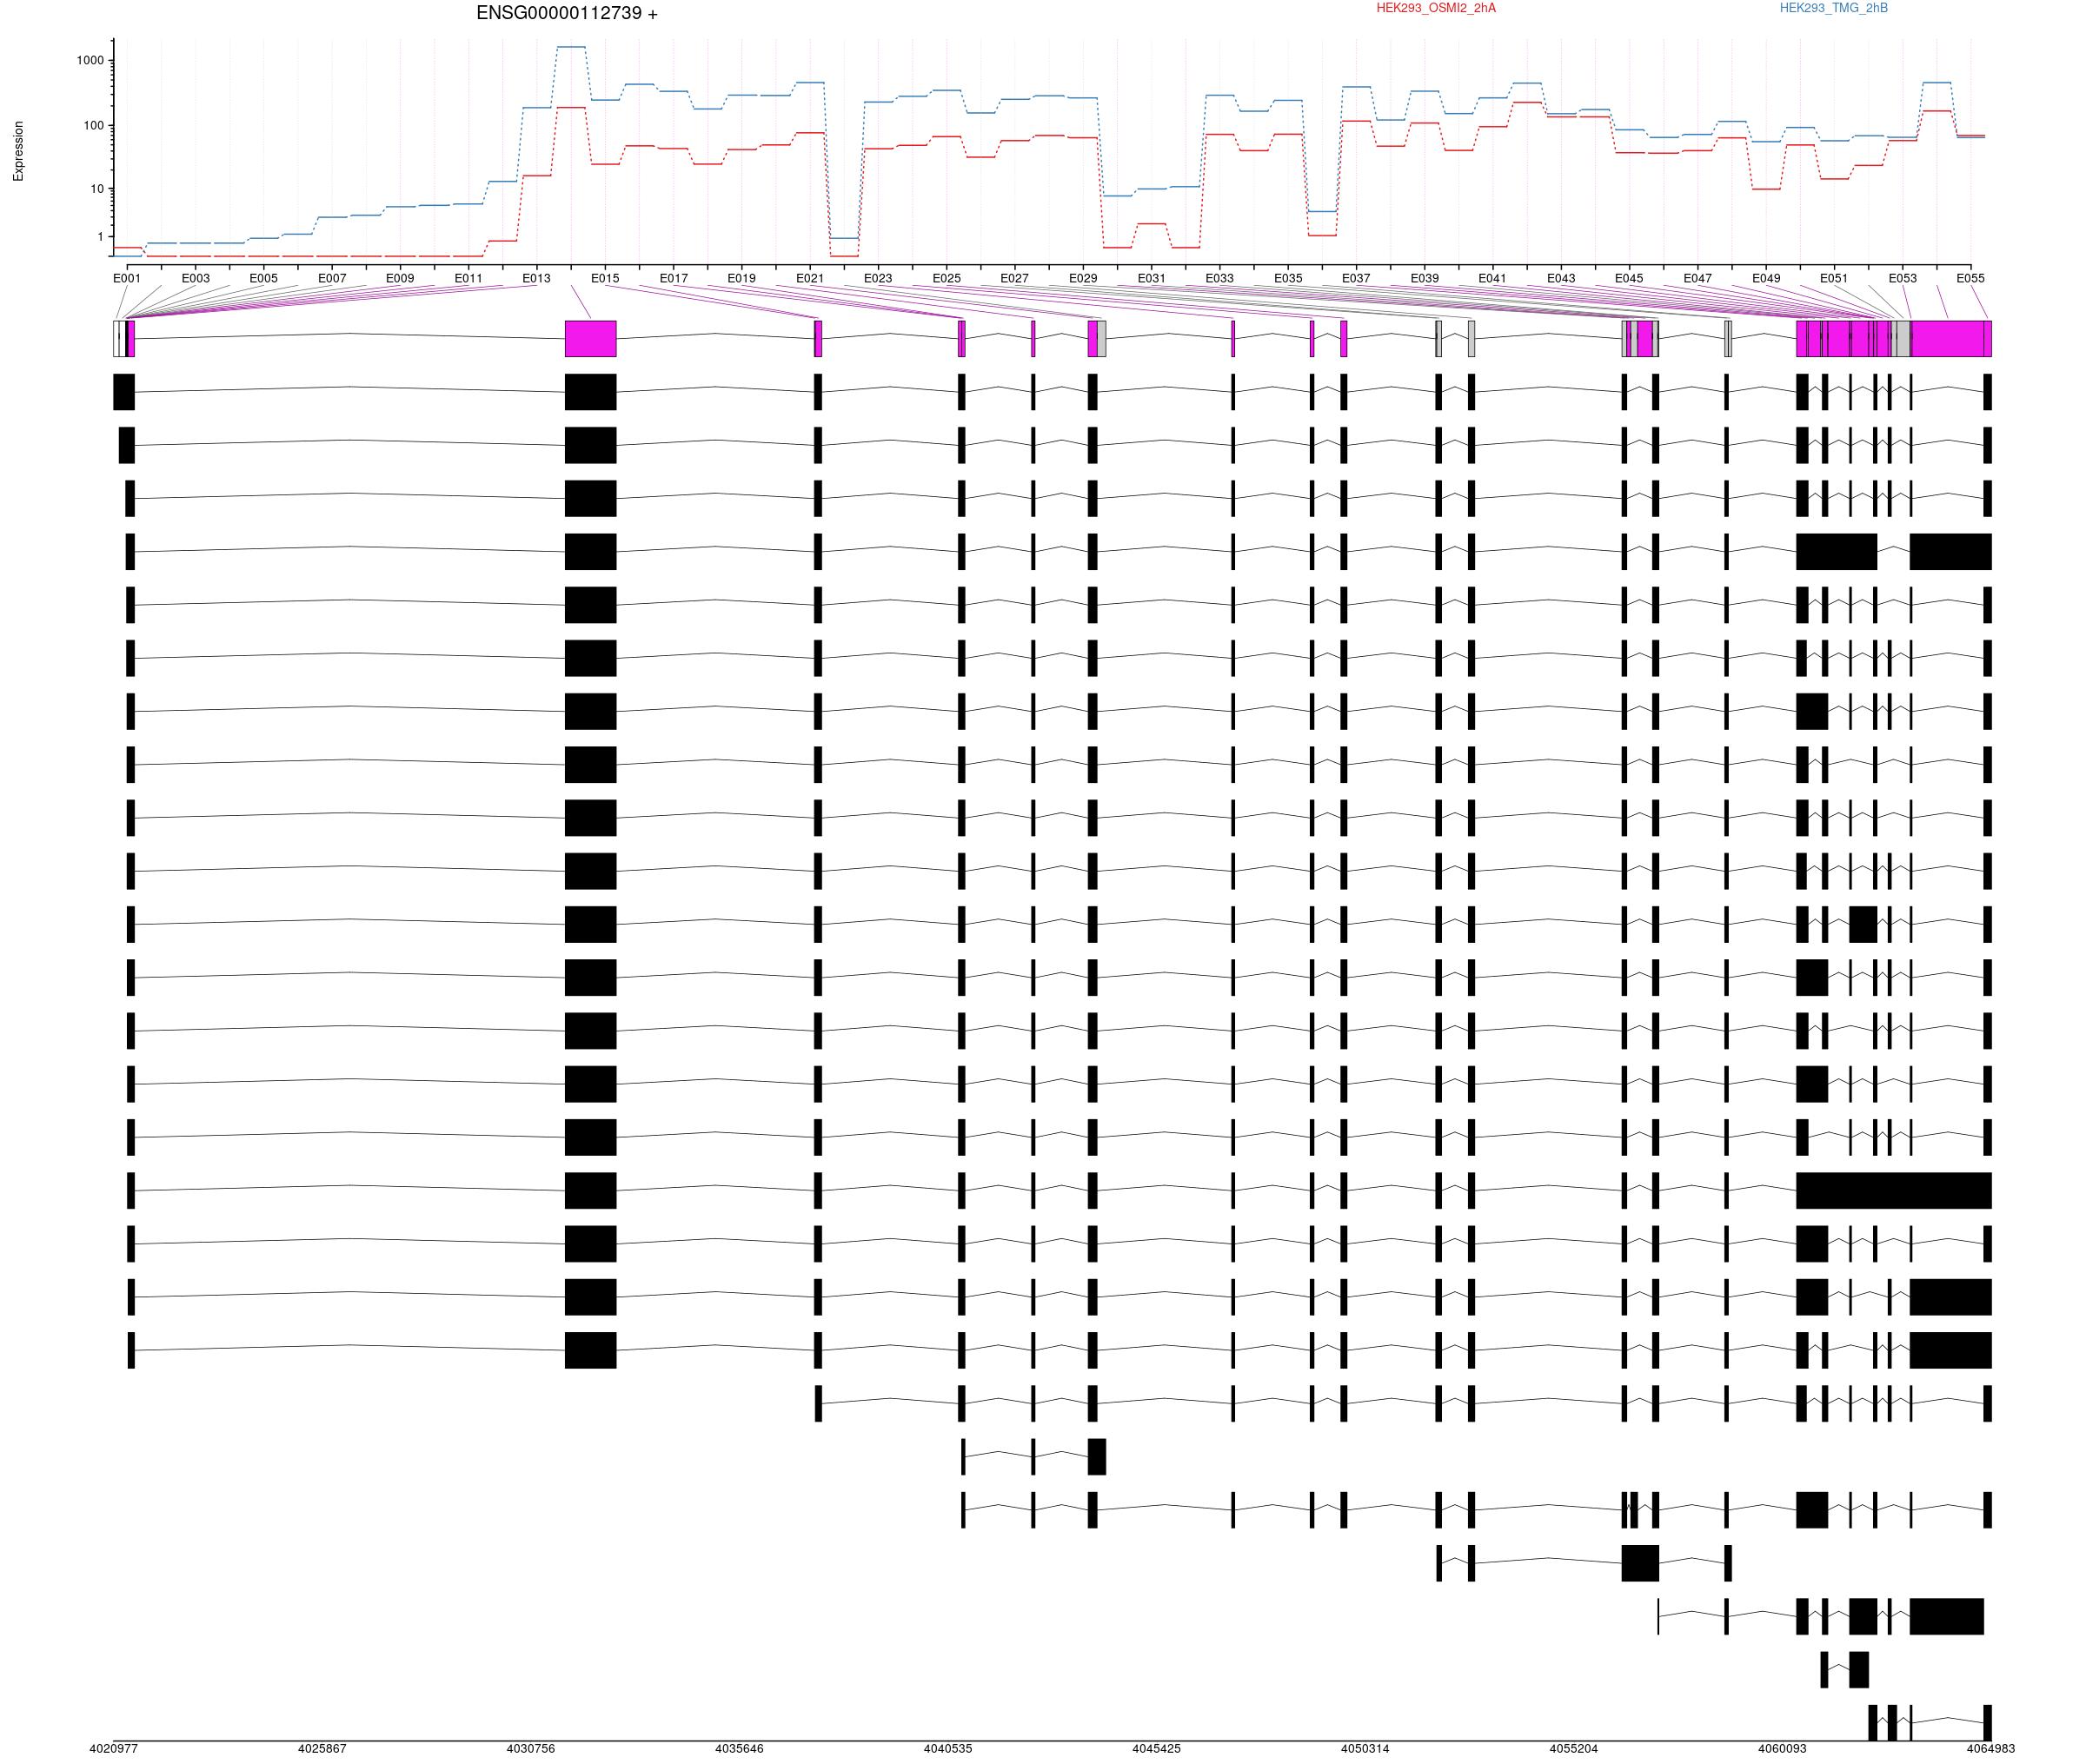Select exon label E029
The width and height of the screenshot is (2086, 1764).
coord(1083,278)
